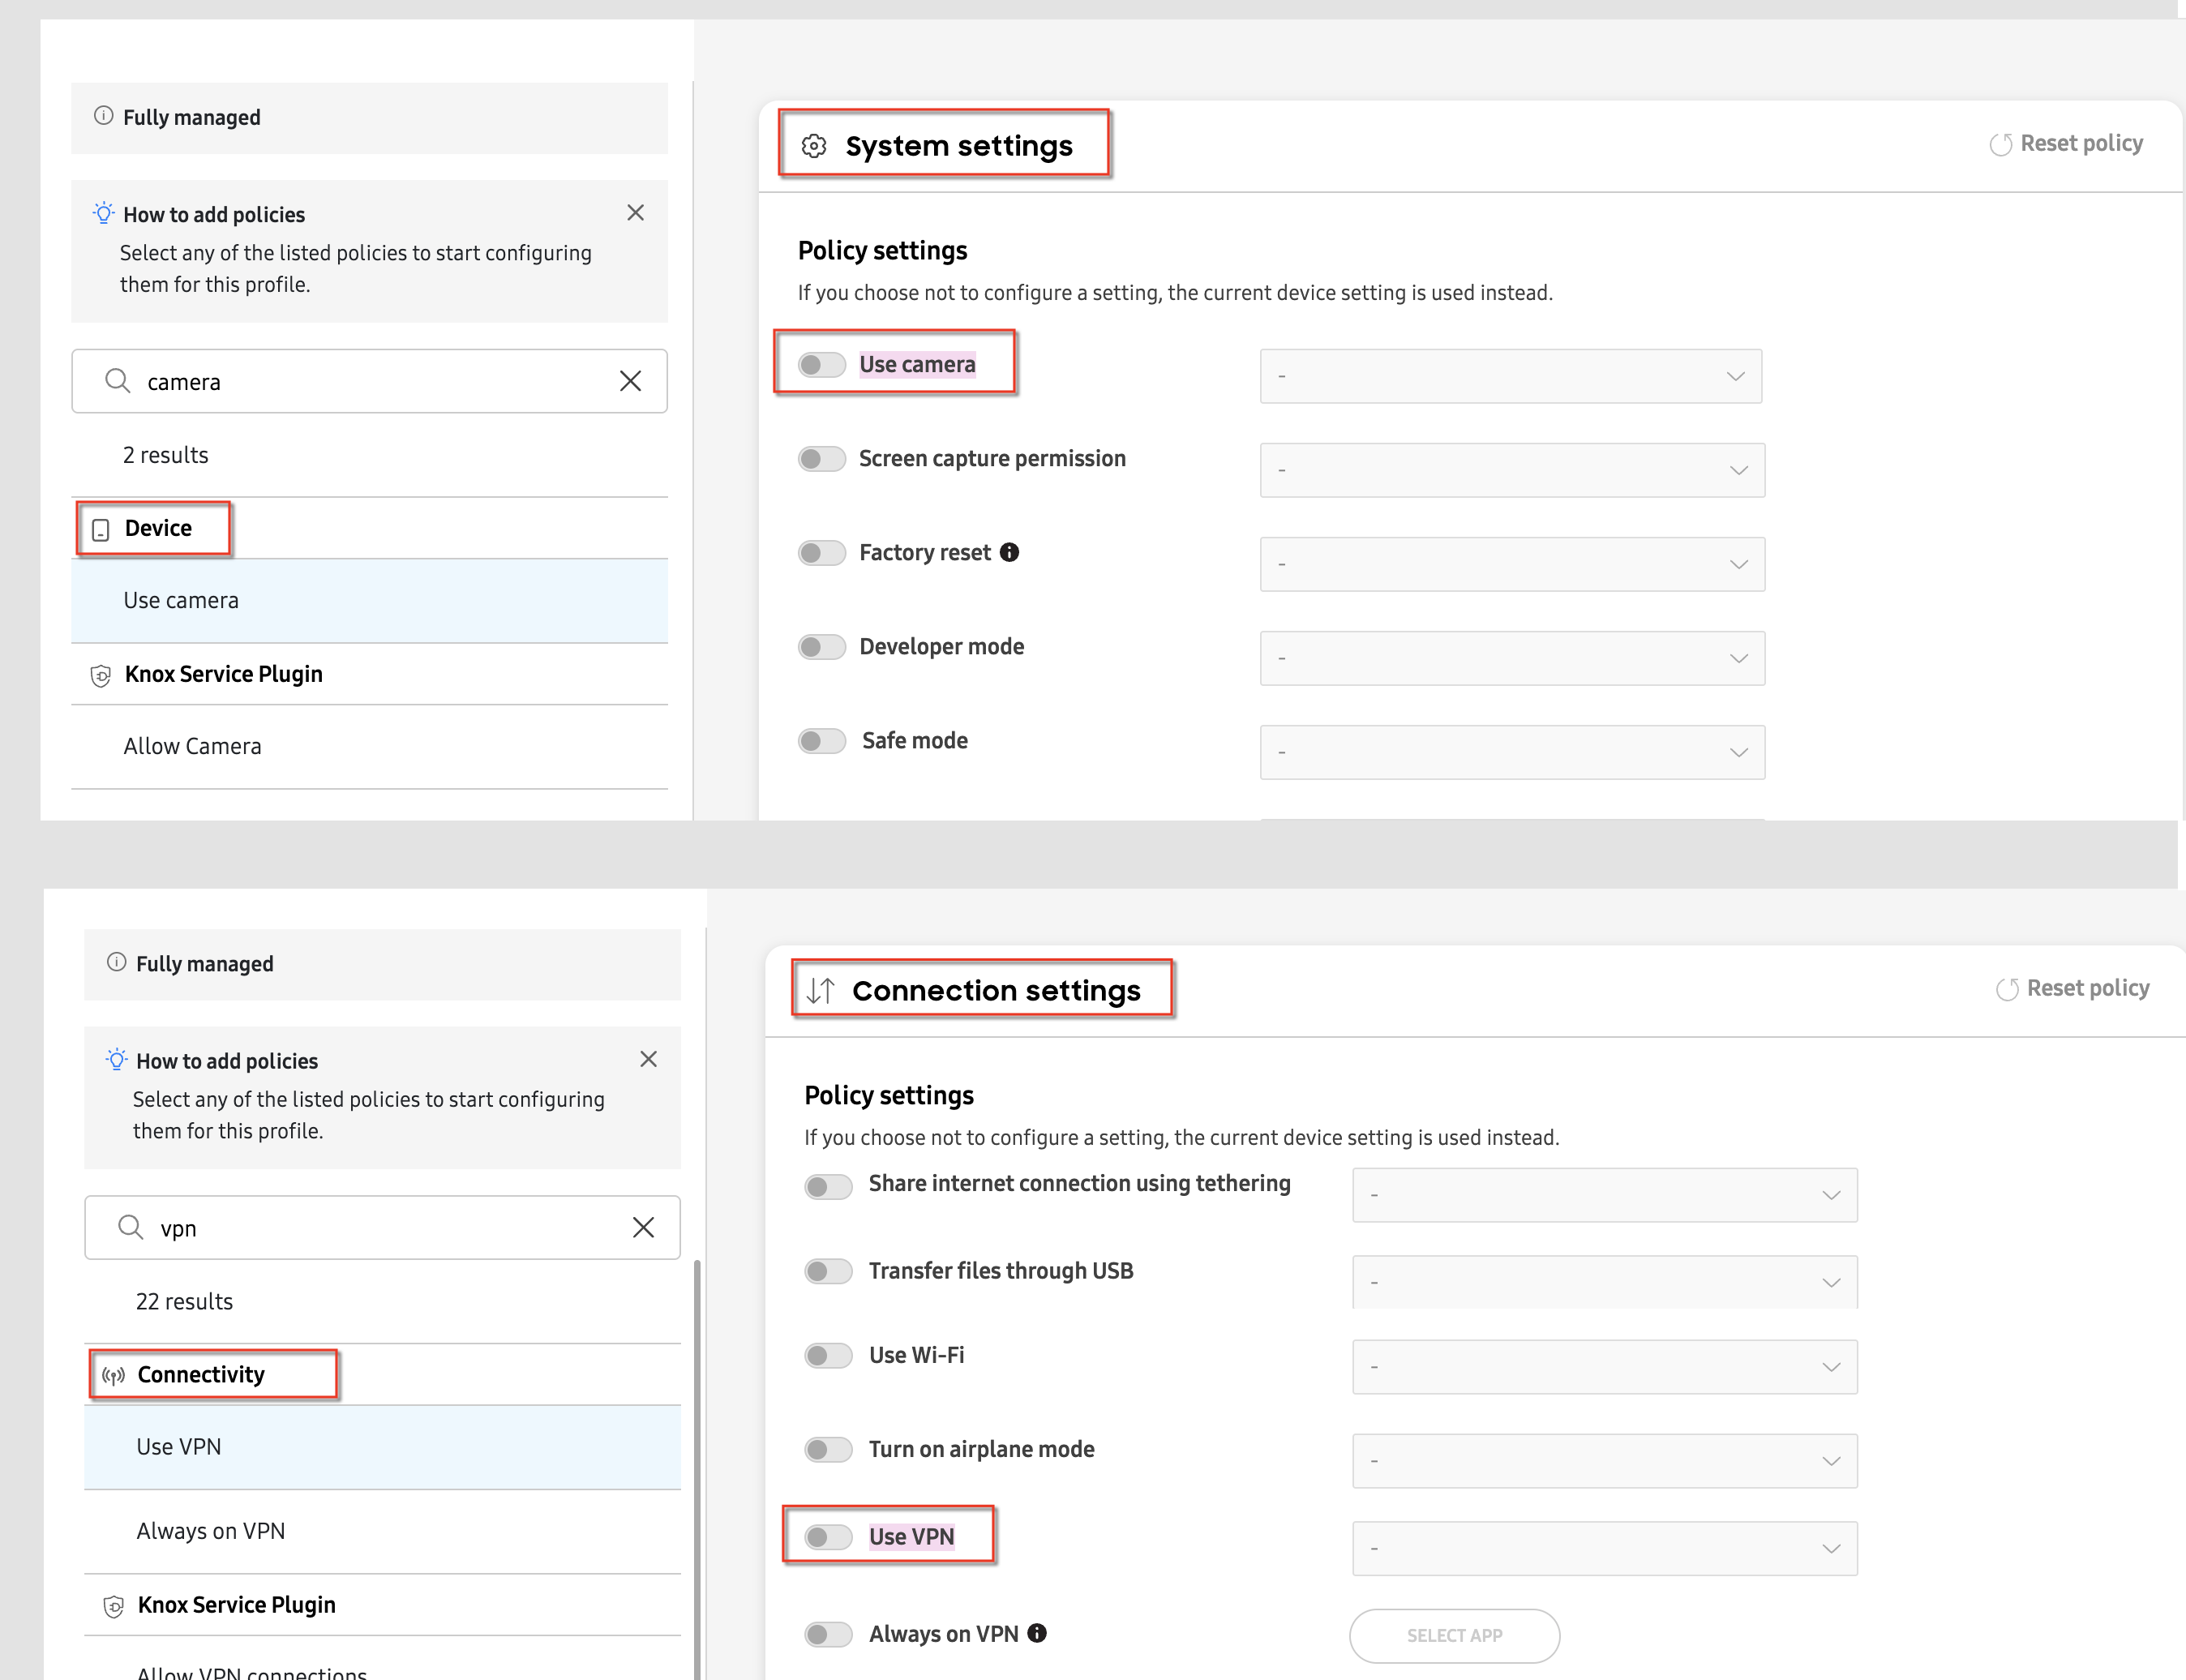Open Connectivity category header
This screenshot has height=1680, width=2186.
pos(382,1375)
